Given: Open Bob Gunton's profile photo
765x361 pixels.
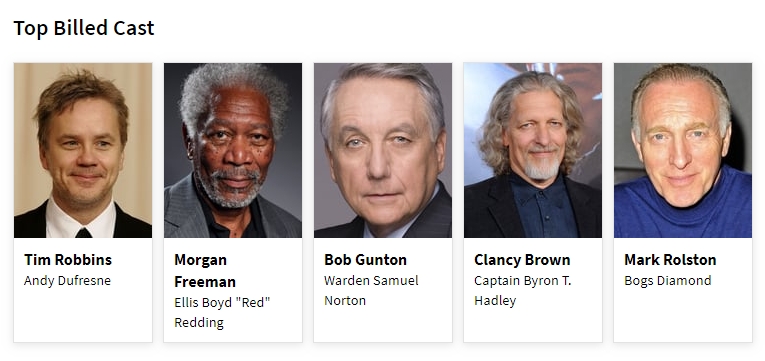Looking at the screenshot, I should (x=383, y=150).
